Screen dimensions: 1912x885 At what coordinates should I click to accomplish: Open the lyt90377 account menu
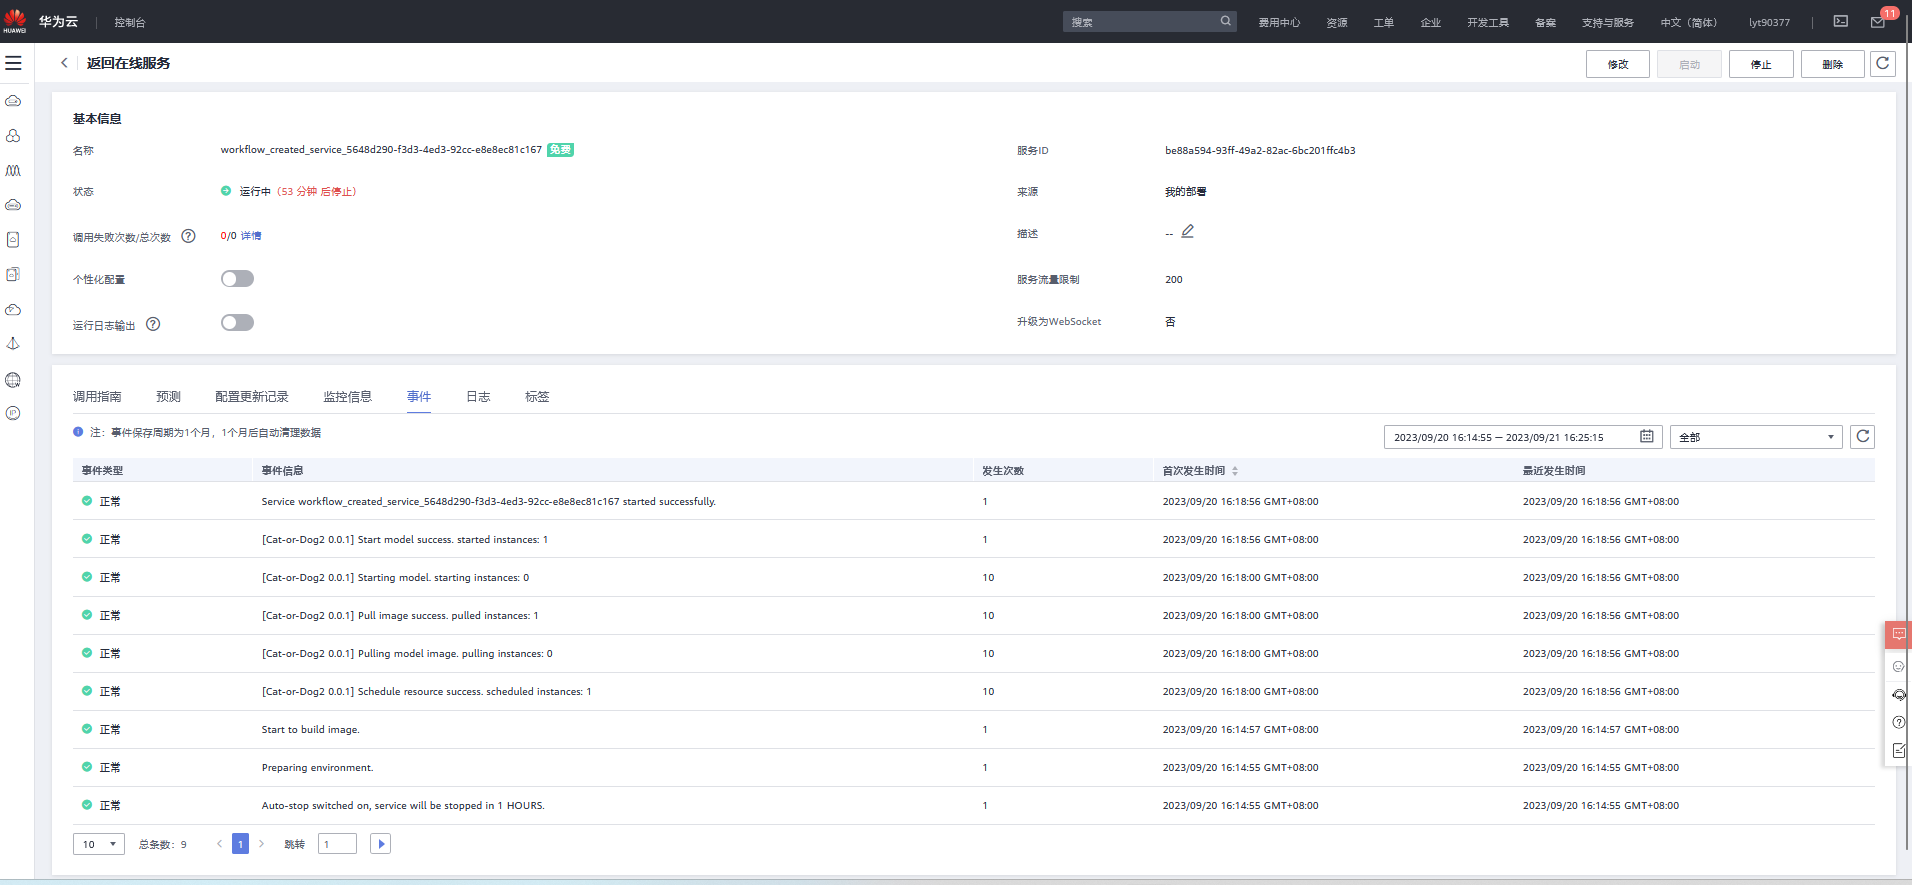click(x=1769, y=22)
